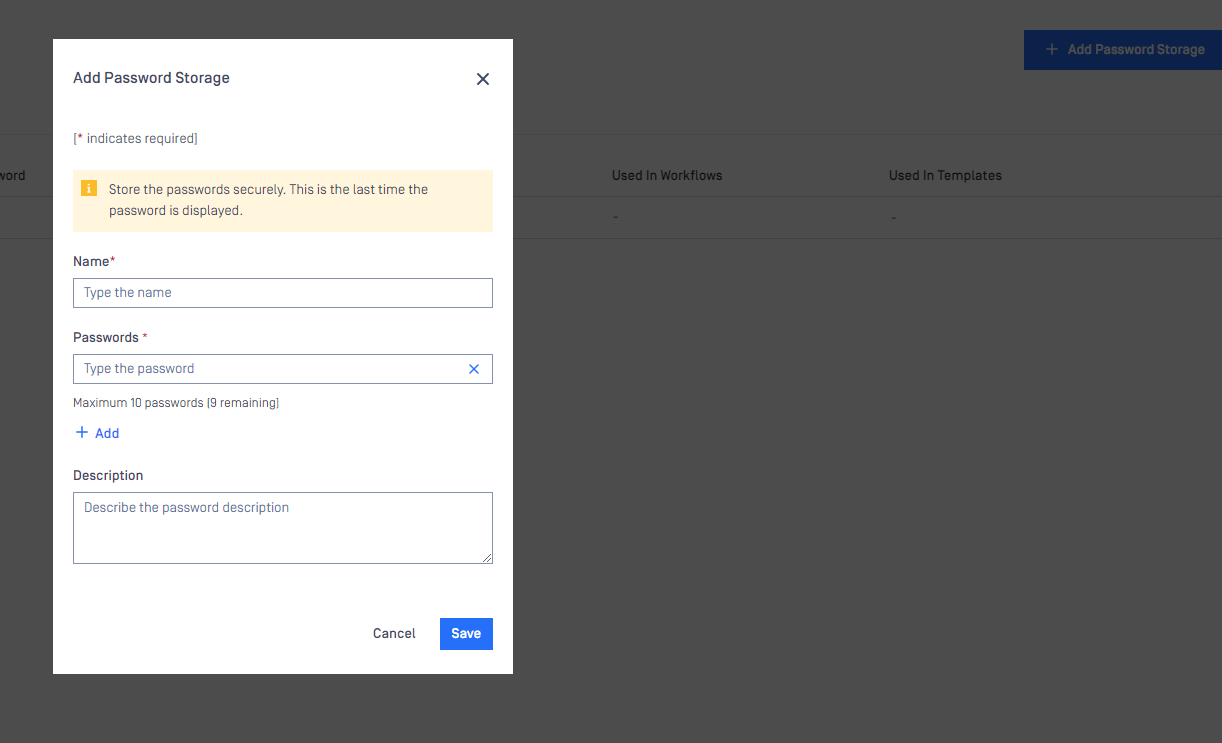Viewport: 1222px width, 743px height.
Task: Cancel the password storage dialog
Action: click(x=394, y=634)
